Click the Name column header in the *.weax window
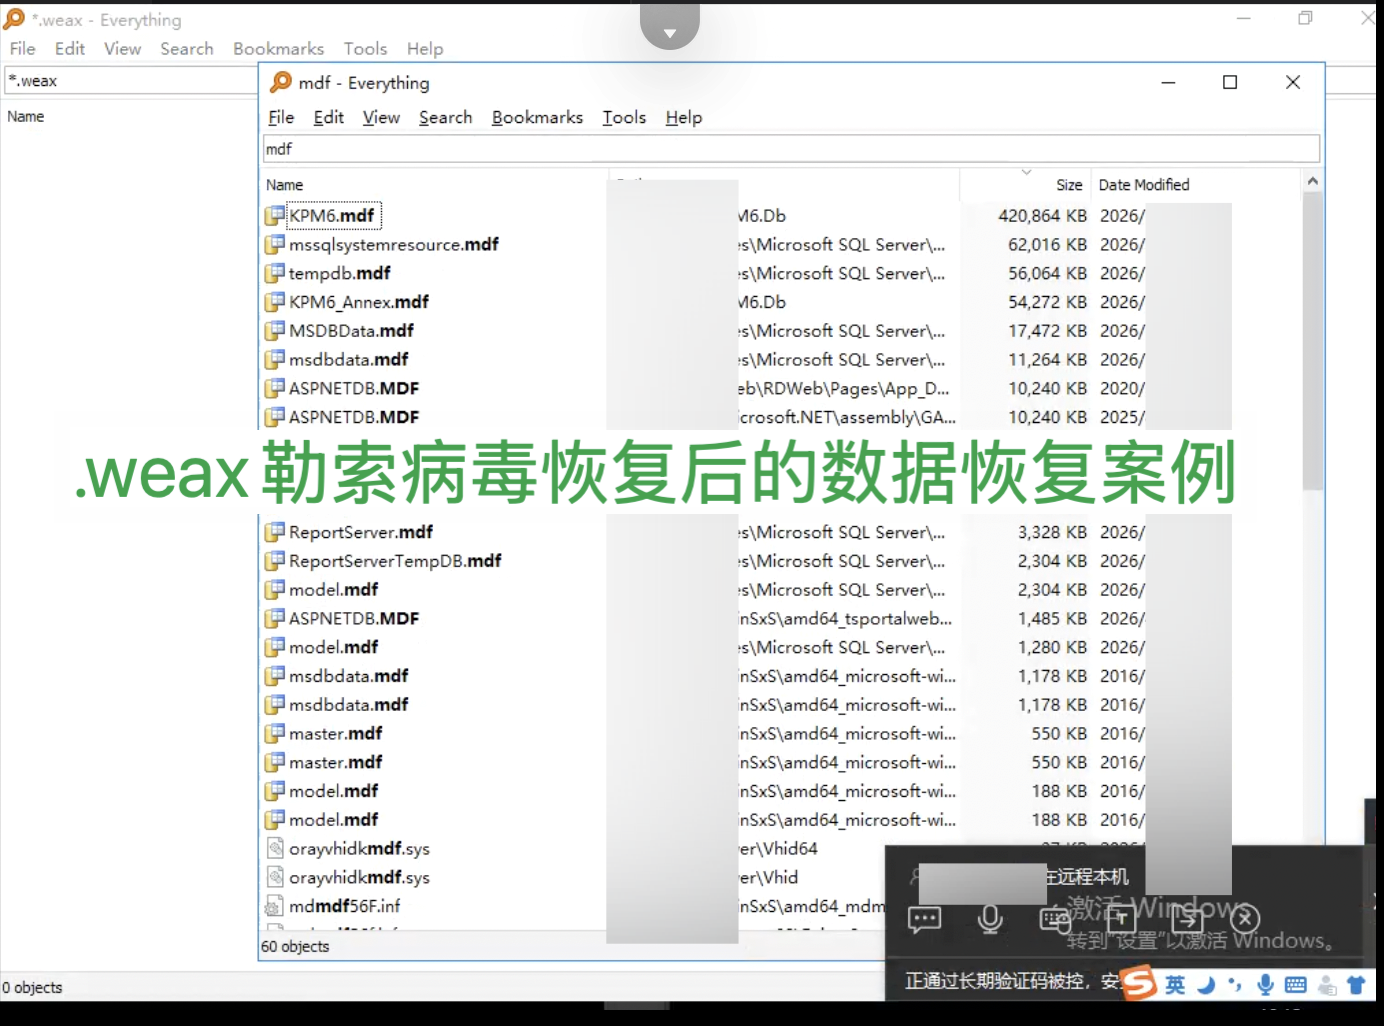Screen dimensions: 1384x1026 [x=26, y=116]
